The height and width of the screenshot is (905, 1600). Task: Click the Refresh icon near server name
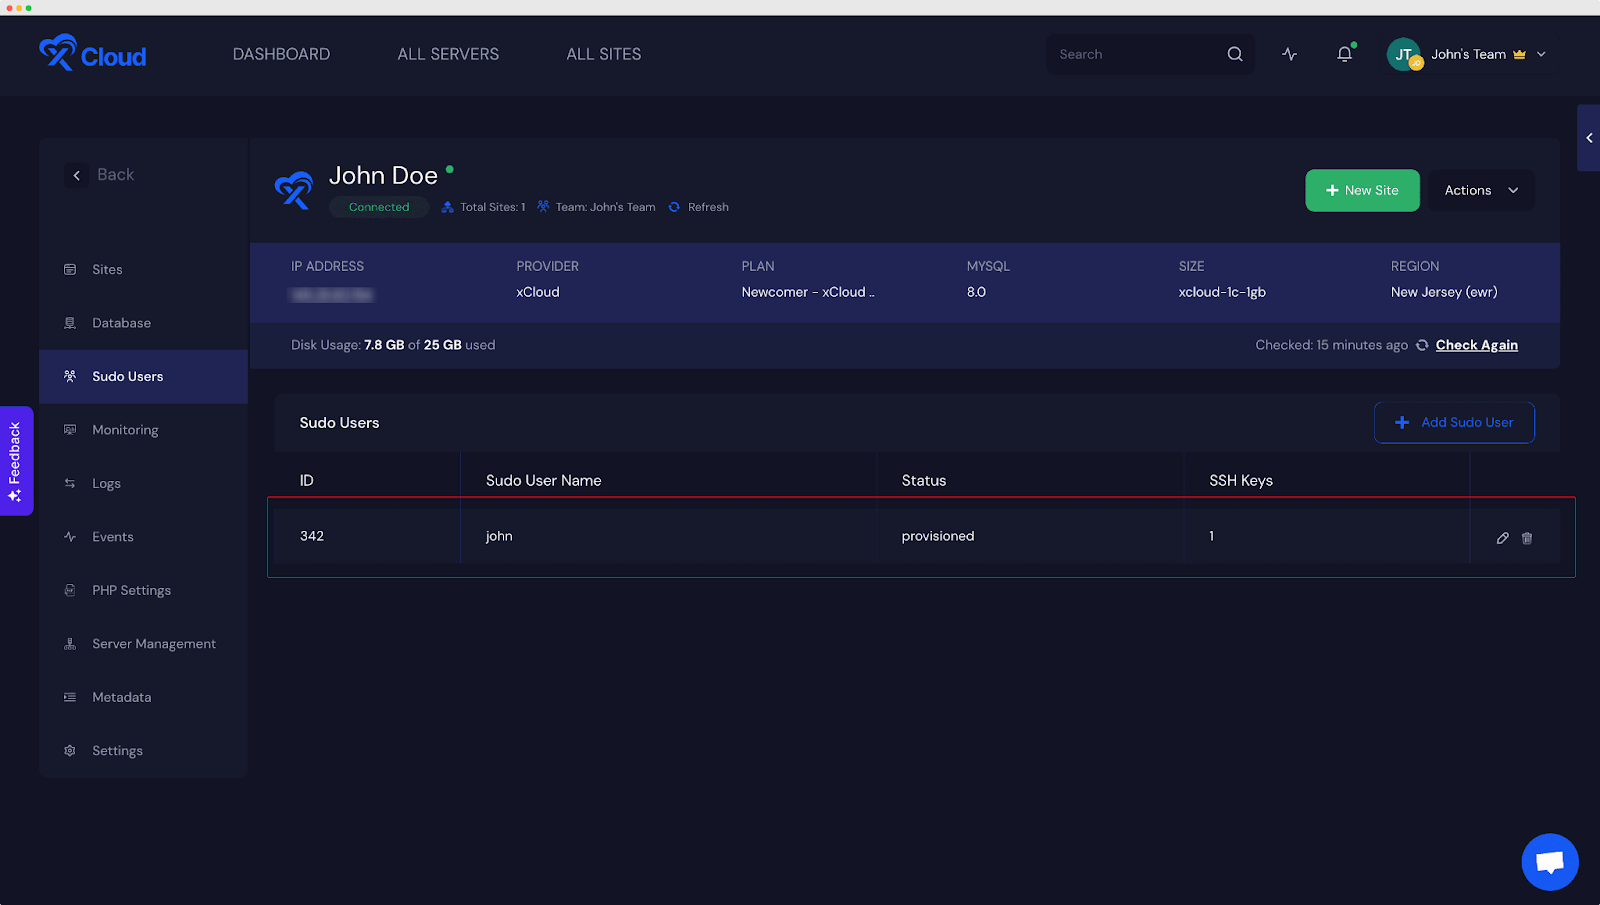coord(674,207)
